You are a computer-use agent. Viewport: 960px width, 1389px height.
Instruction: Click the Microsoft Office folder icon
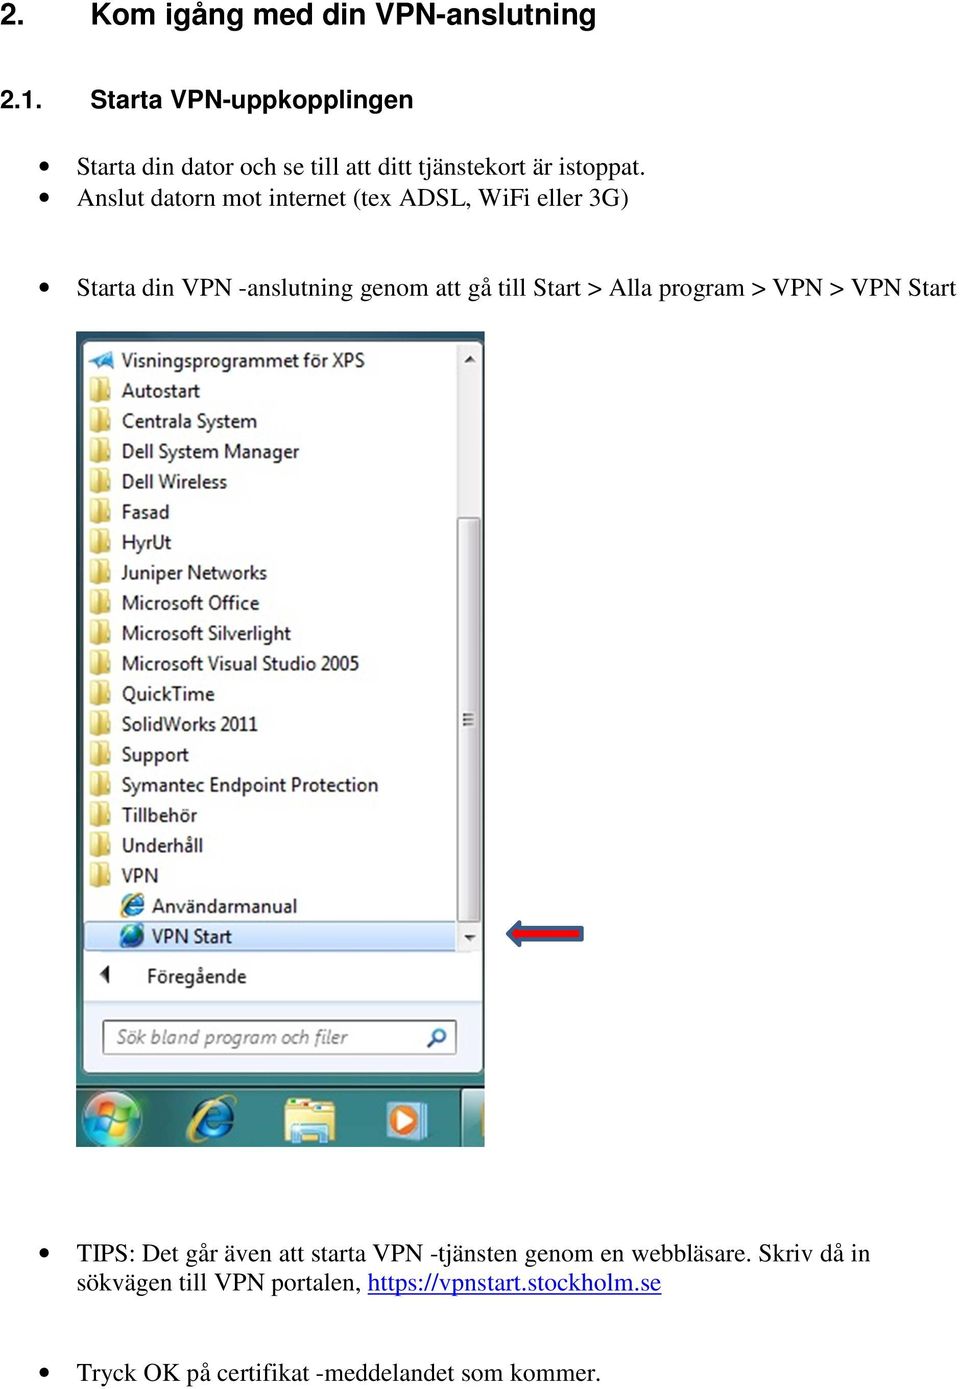(x=100, y=602)
